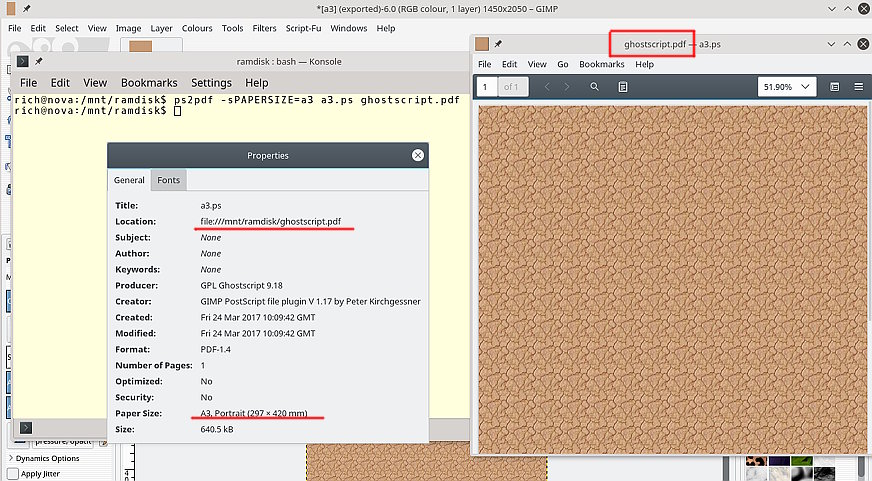This screenshot has width=872, height=481.
Task: Expand the Dynamics Options section
Action: coord(10,458)
